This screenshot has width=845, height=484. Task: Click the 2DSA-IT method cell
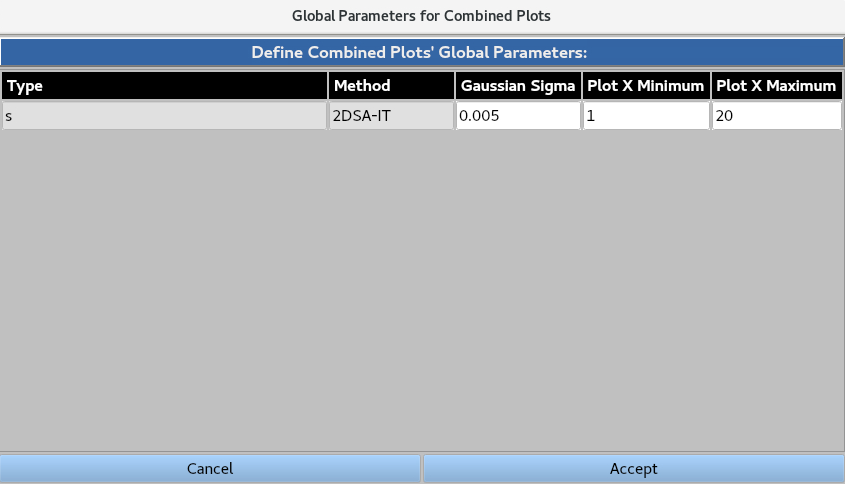391,116
